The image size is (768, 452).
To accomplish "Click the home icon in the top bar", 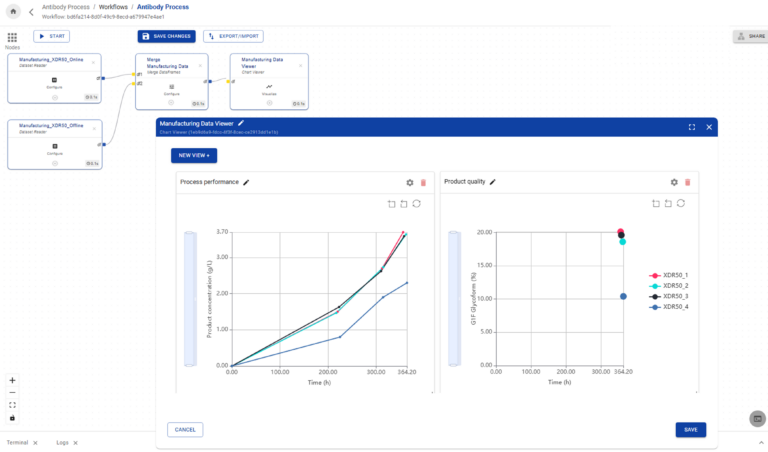I will [x=13, y=11].
